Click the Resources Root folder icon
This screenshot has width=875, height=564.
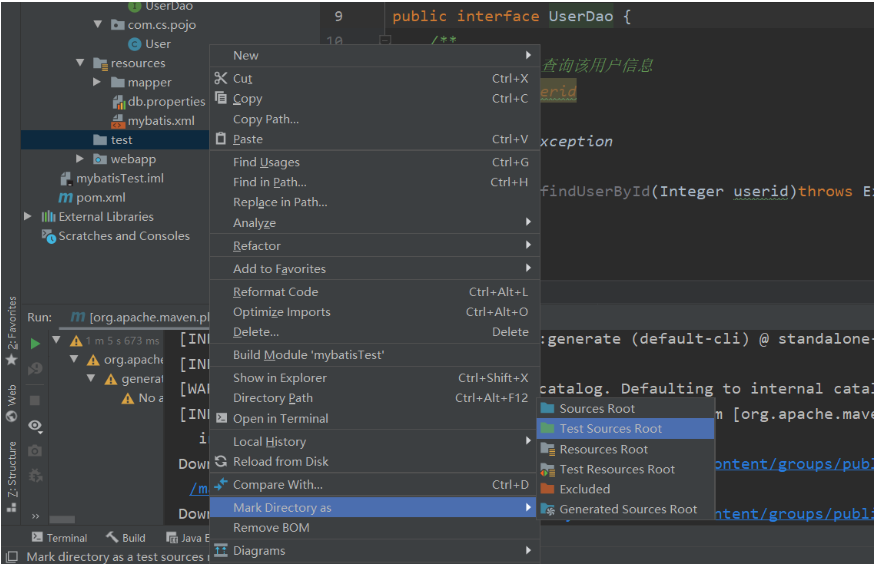tap(547, 449)
